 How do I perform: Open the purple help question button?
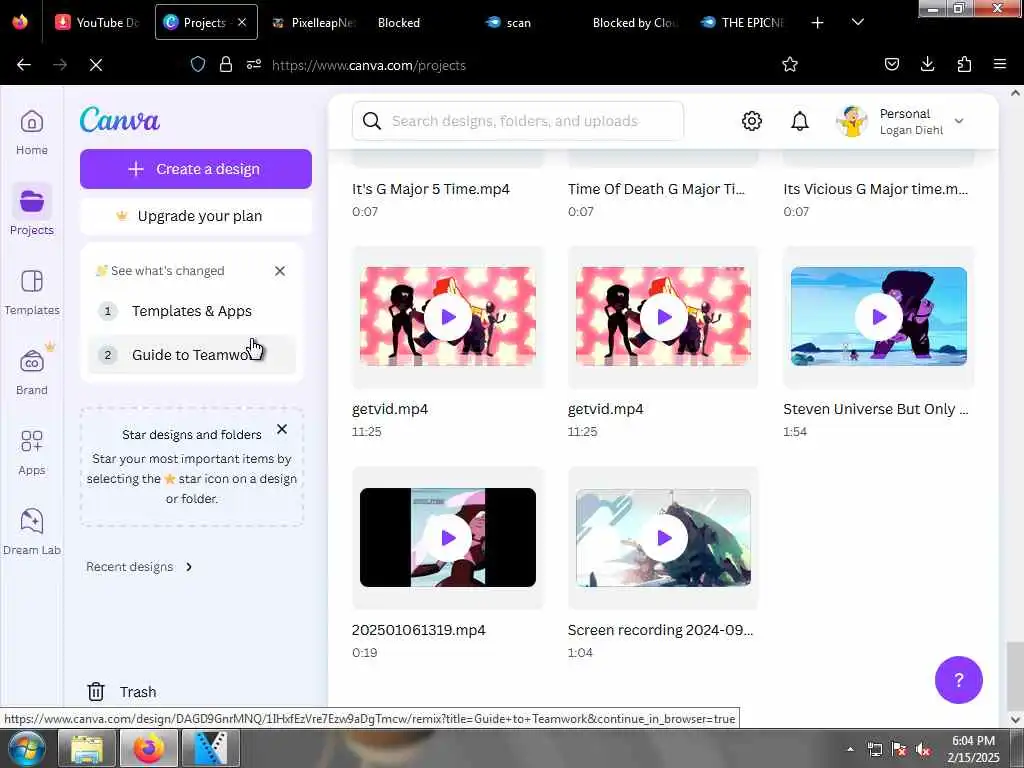pos(958,680)
